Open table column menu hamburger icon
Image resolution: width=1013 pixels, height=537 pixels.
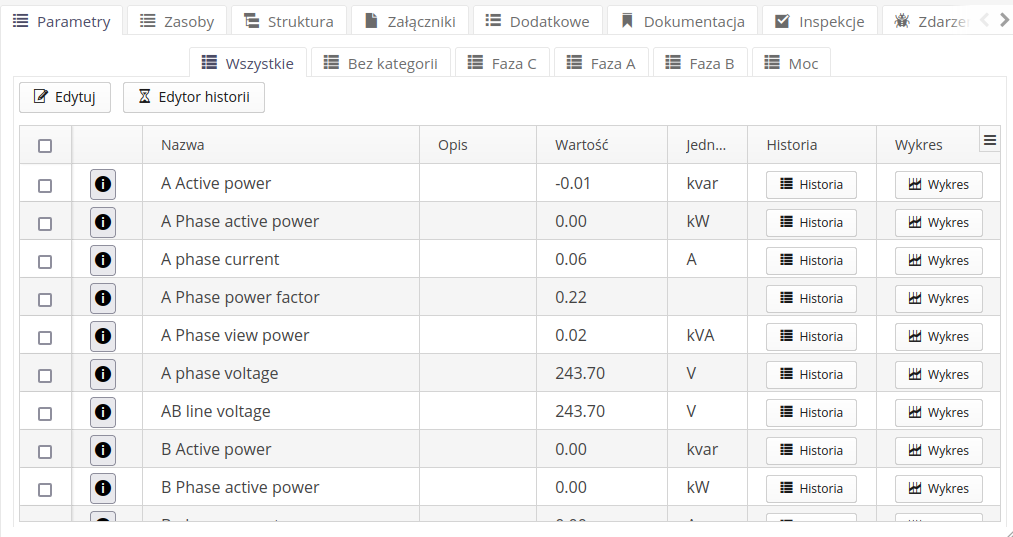(989, 141)
